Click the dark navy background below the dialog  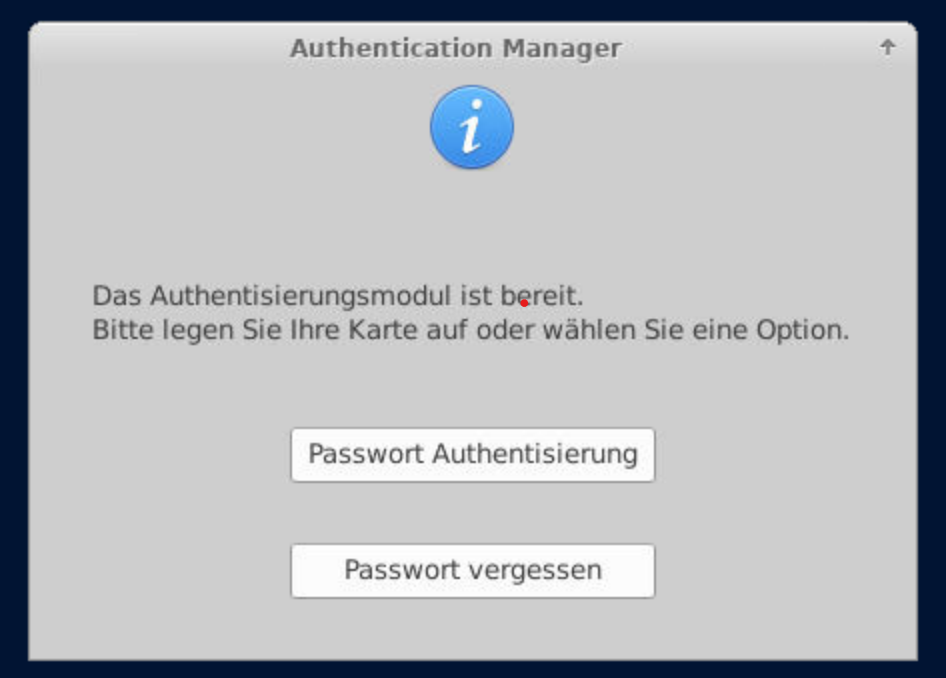click(472, 670)
